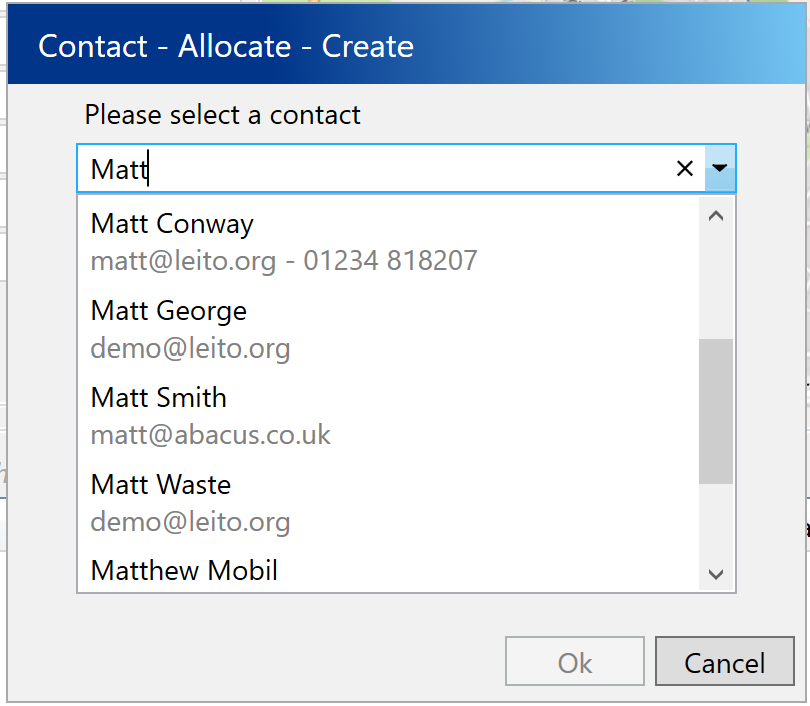Viewport: 810px width, 706px height.
Task: Select the Matt Waste entry
Action: coord(160,485)
